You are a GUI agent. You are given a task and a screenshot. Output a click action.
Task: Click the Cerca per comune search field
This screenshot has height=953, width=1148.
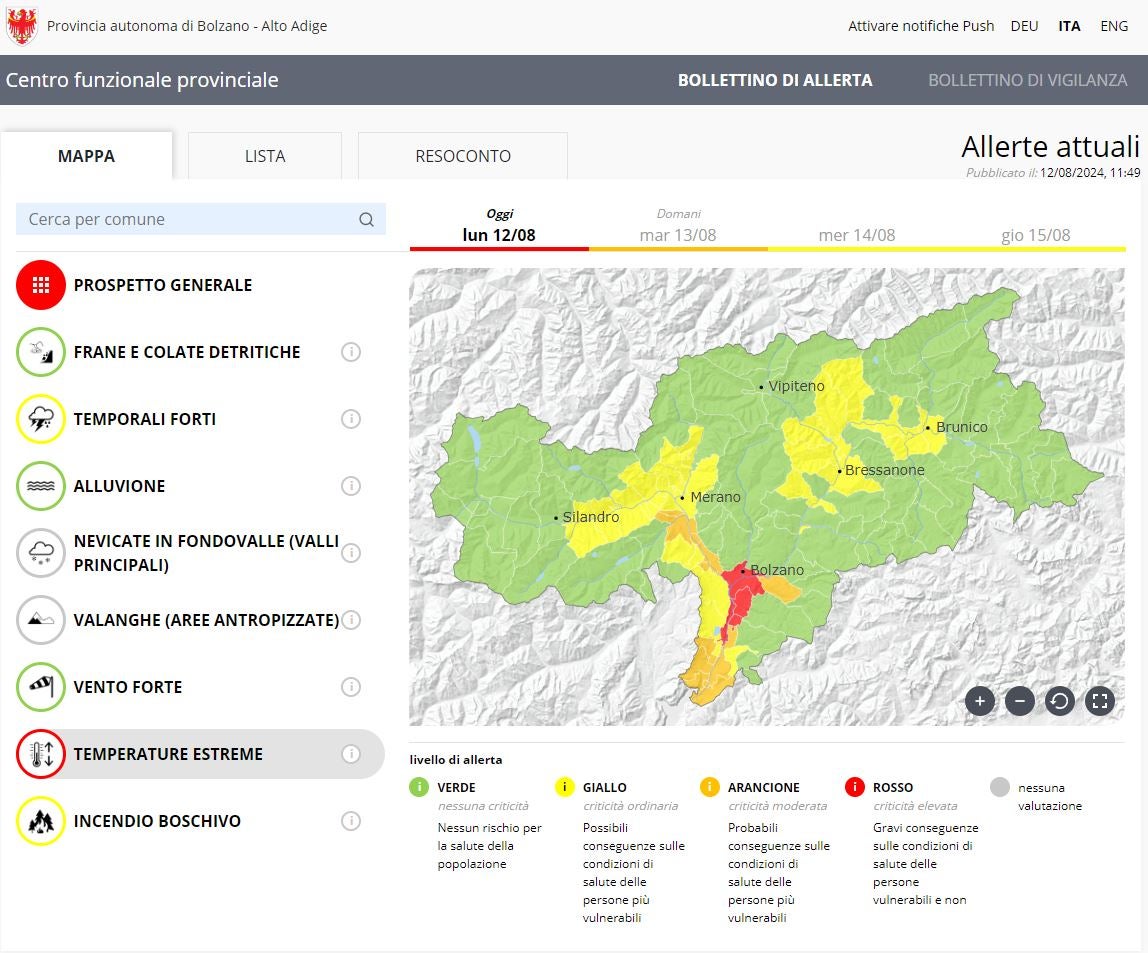pyautogui.click(x=190, y=219)
